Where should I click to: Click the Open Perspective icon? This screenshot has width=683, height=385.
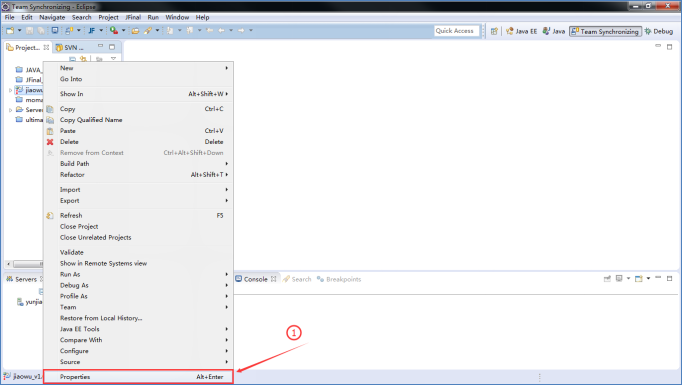(494, 31)
